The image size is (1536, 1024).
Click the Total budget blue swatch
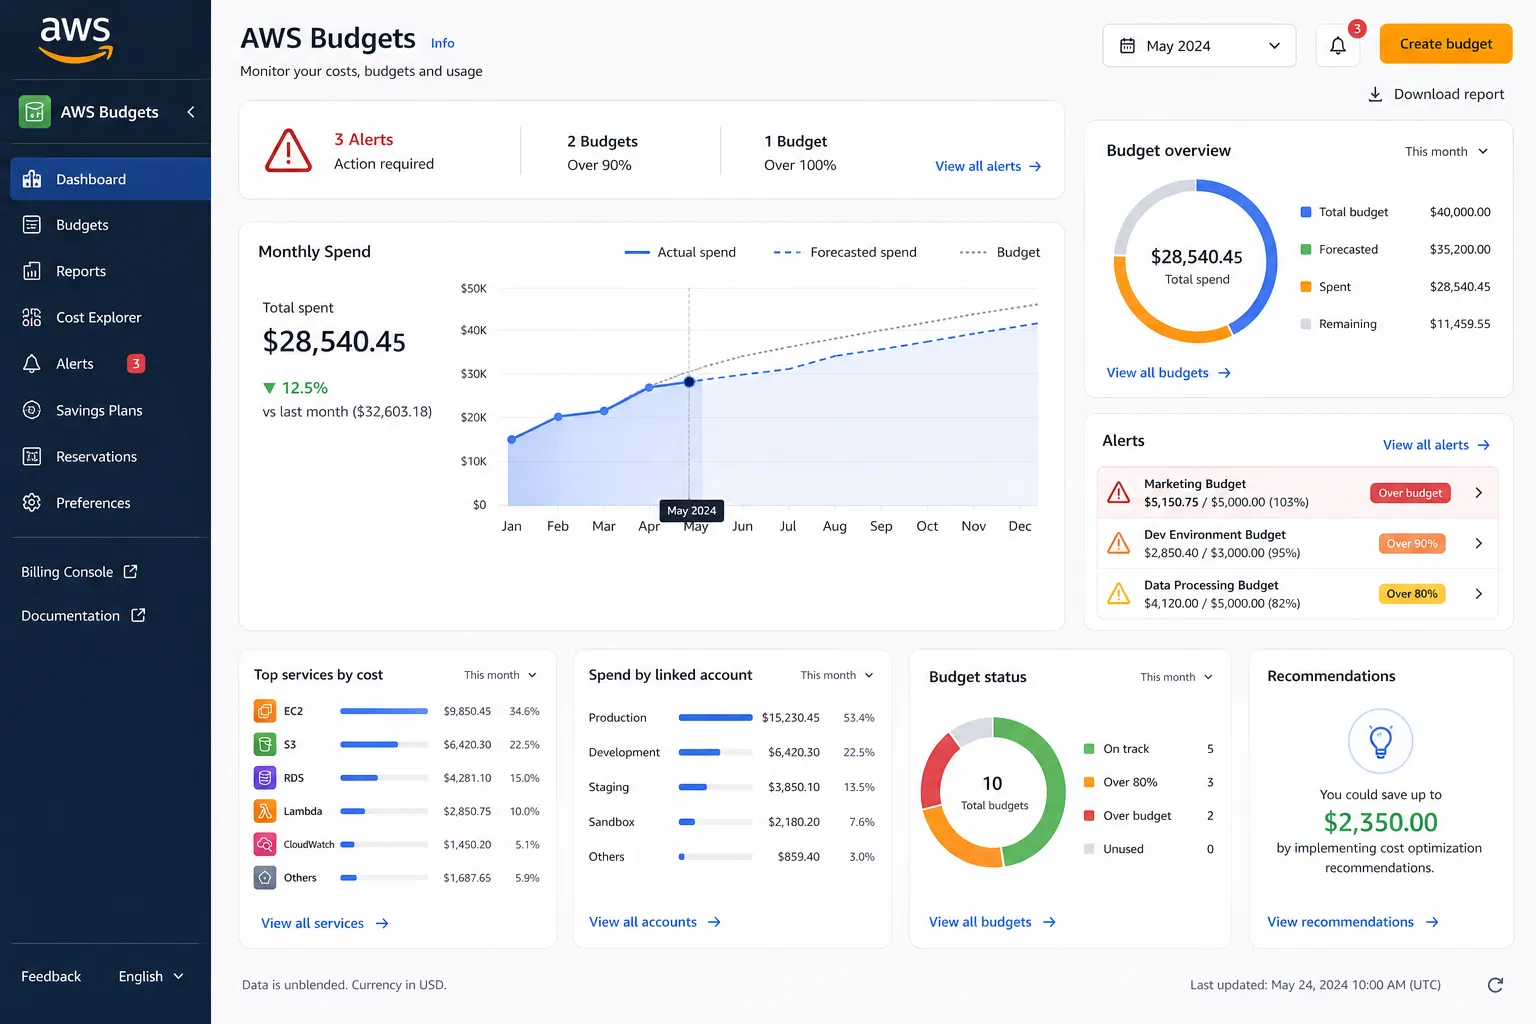1305,212
